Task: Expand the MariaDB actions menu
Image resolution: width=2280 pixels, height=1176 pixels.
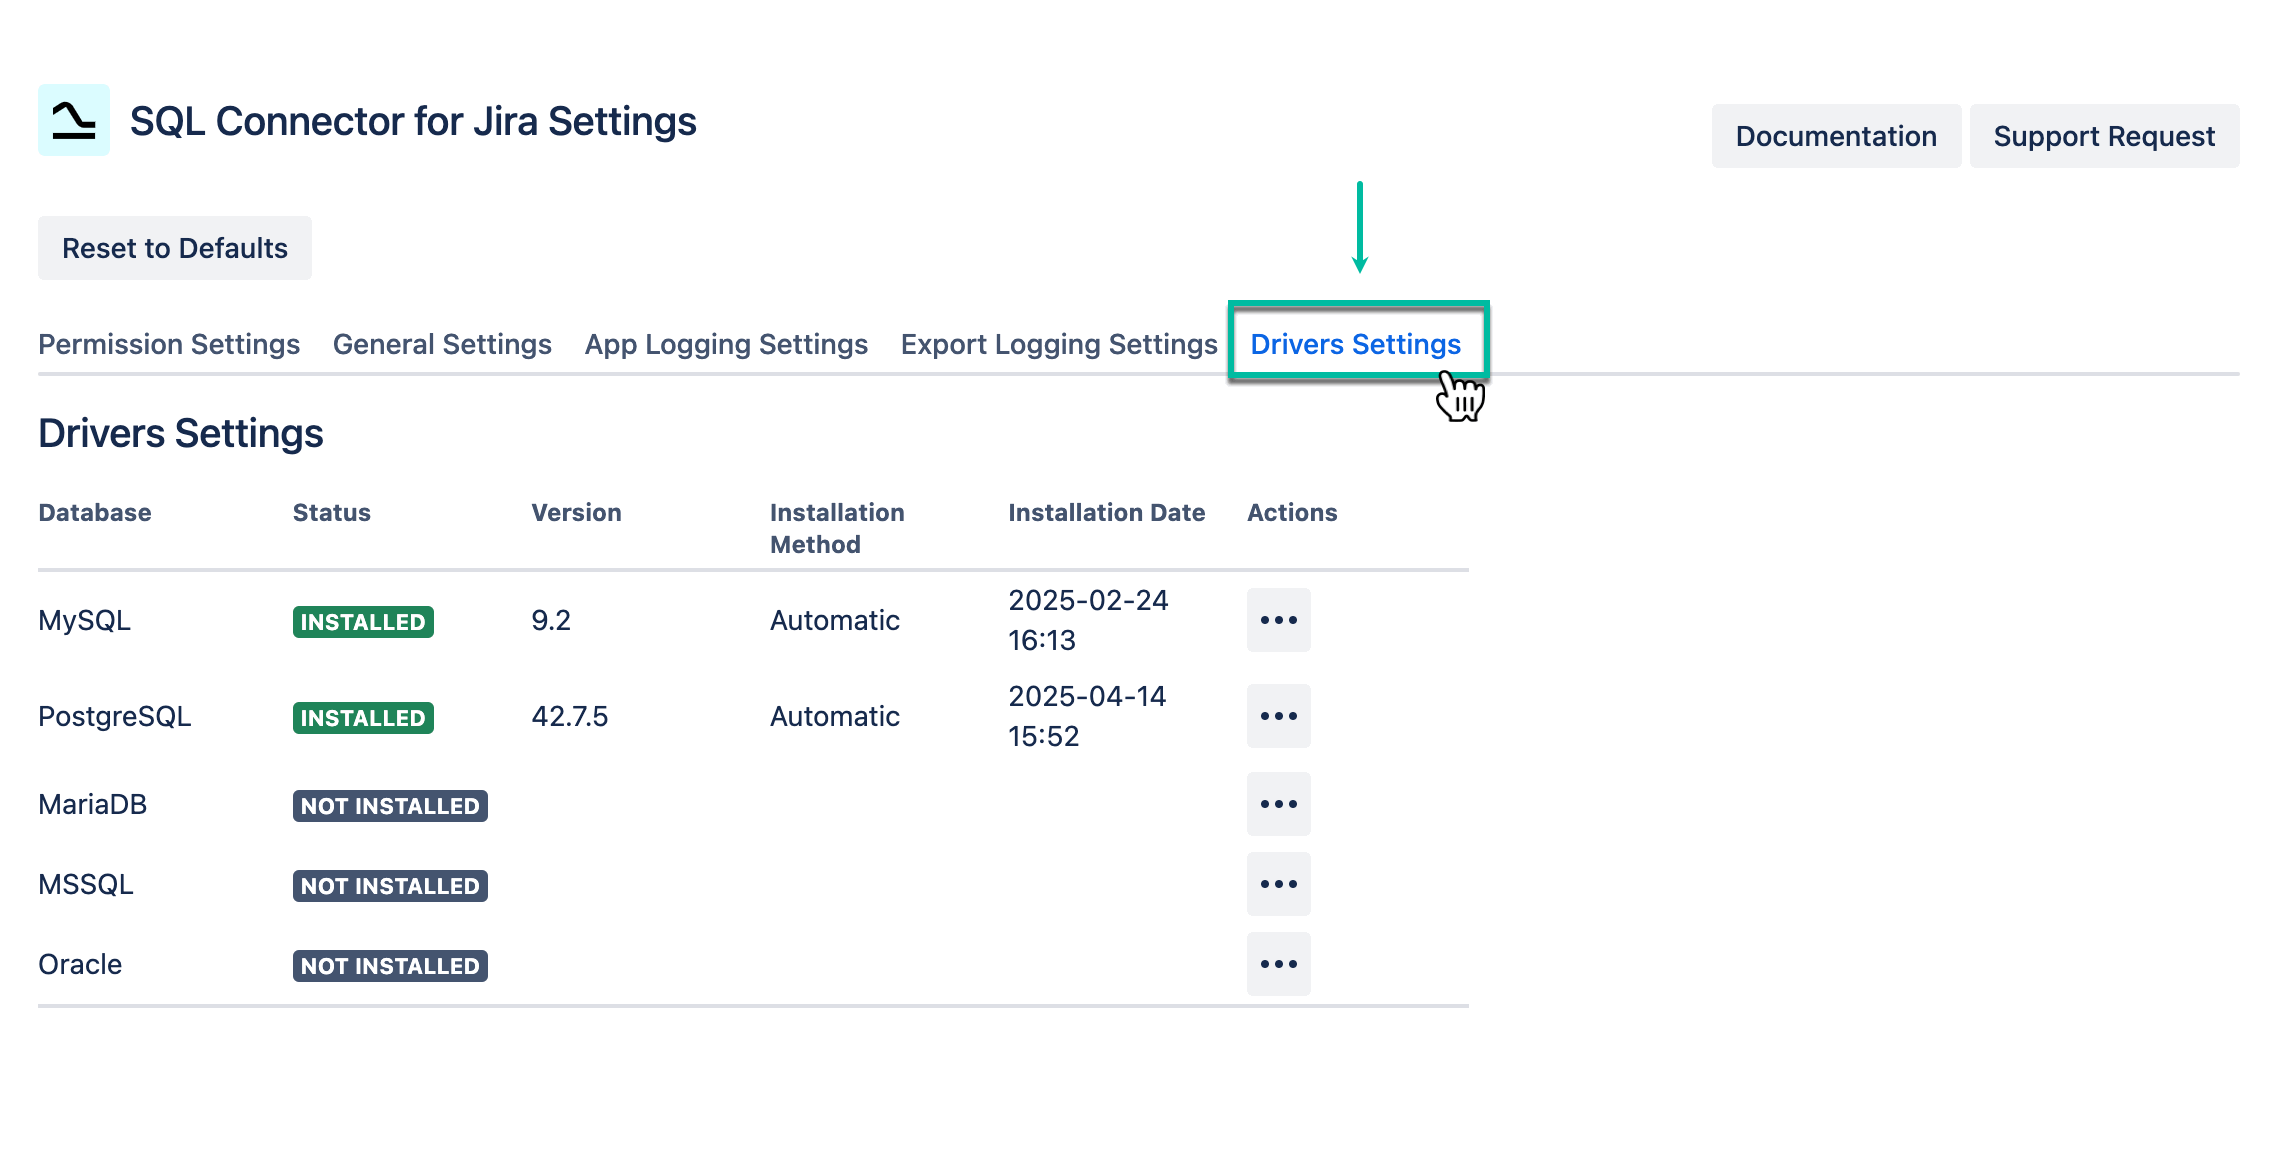Action: tap(1278, 803)
